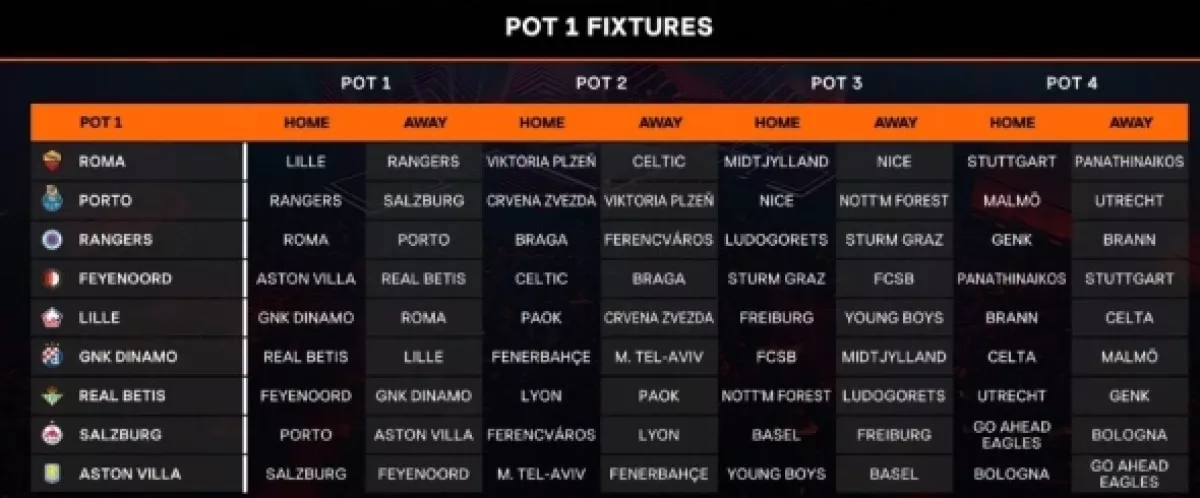The height and width of the screenshot is (498, 1200).
Task: Click the Real Betis club crest icon
Action: (52, 396)
